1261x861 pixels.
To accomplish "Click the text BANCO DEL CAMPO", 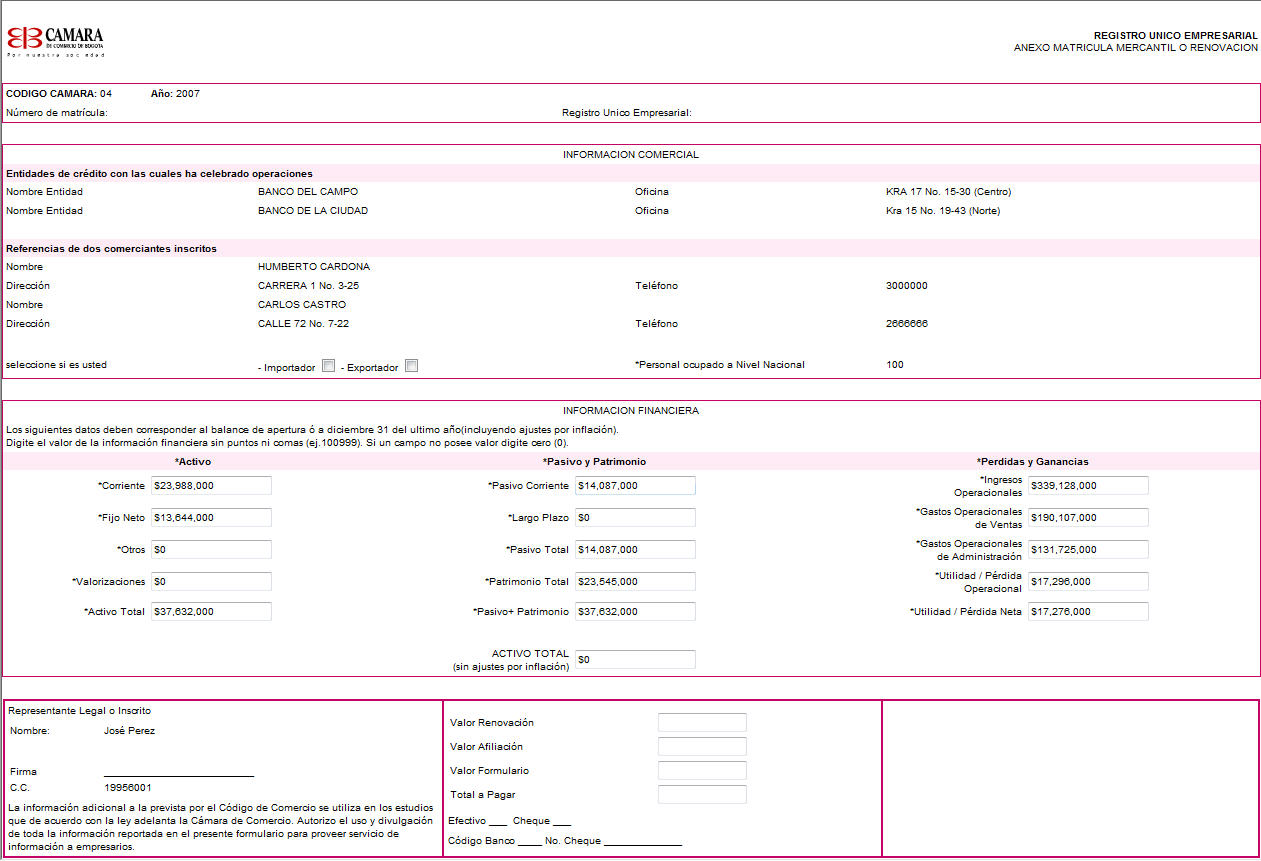I will (308, 192).
